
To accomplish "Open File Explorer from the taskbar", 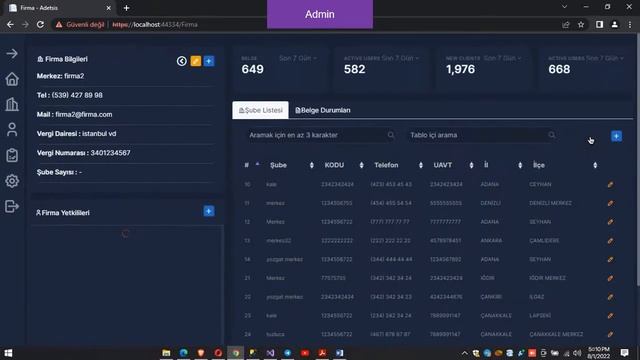I will click(166, 353).
